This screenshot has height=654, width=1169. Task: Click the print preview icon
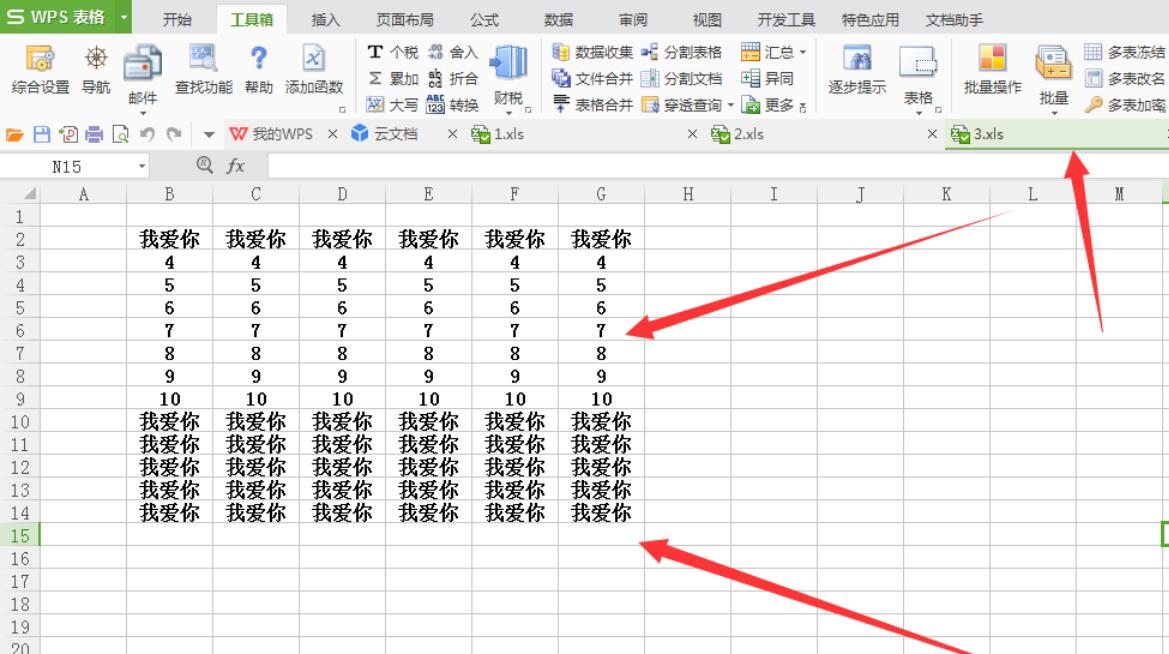(x=120, y=135)
